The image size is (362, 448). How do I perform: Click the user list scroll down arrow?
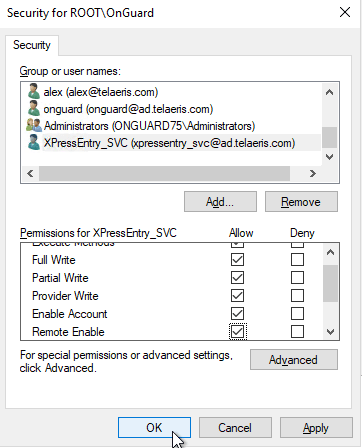(330, 157)
